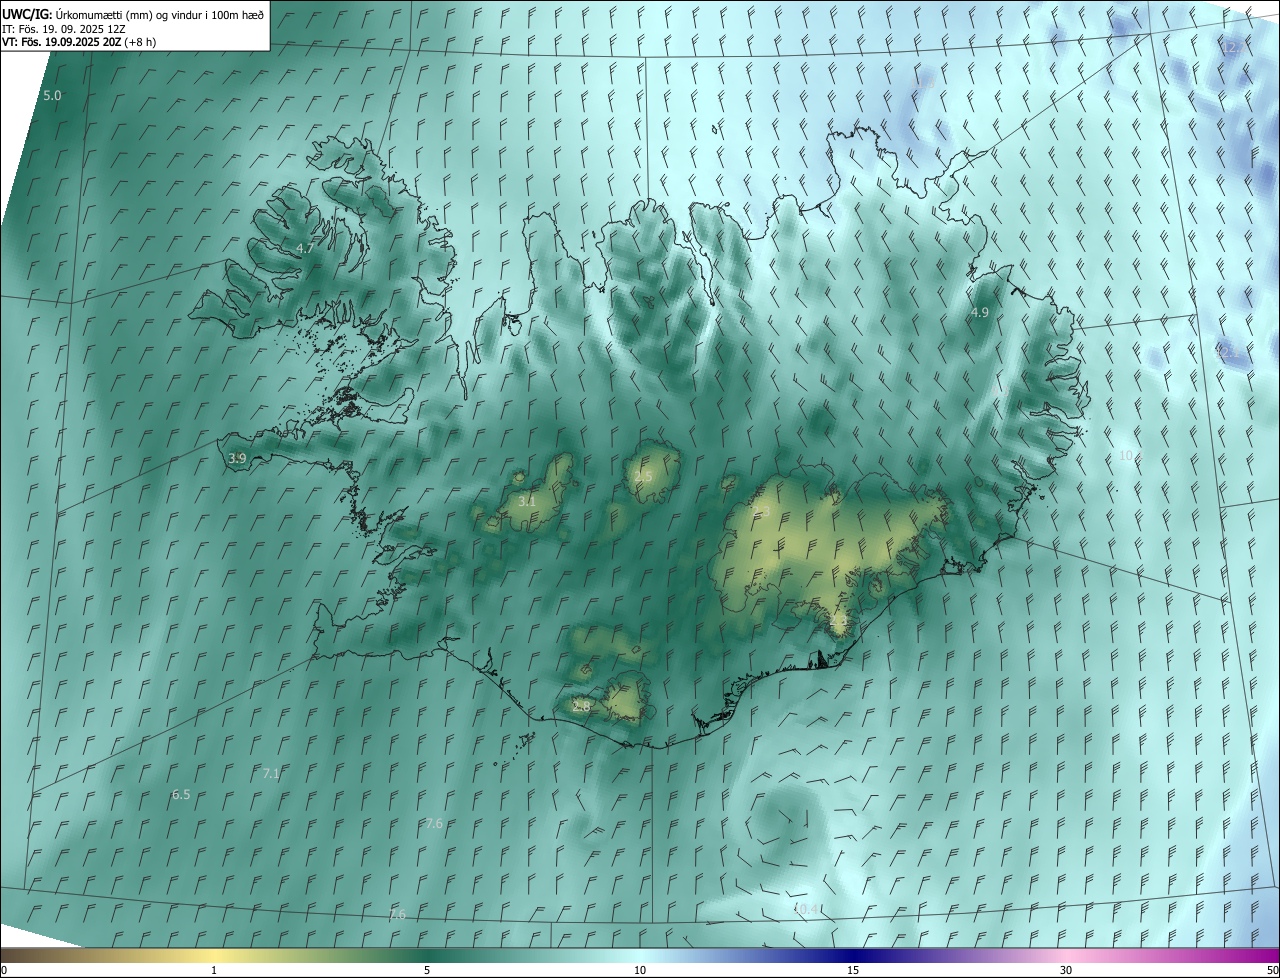Click the 6.5 value label over the sea
The height and width of the screenshot is (978, 1280).
[x=181, y=795]
